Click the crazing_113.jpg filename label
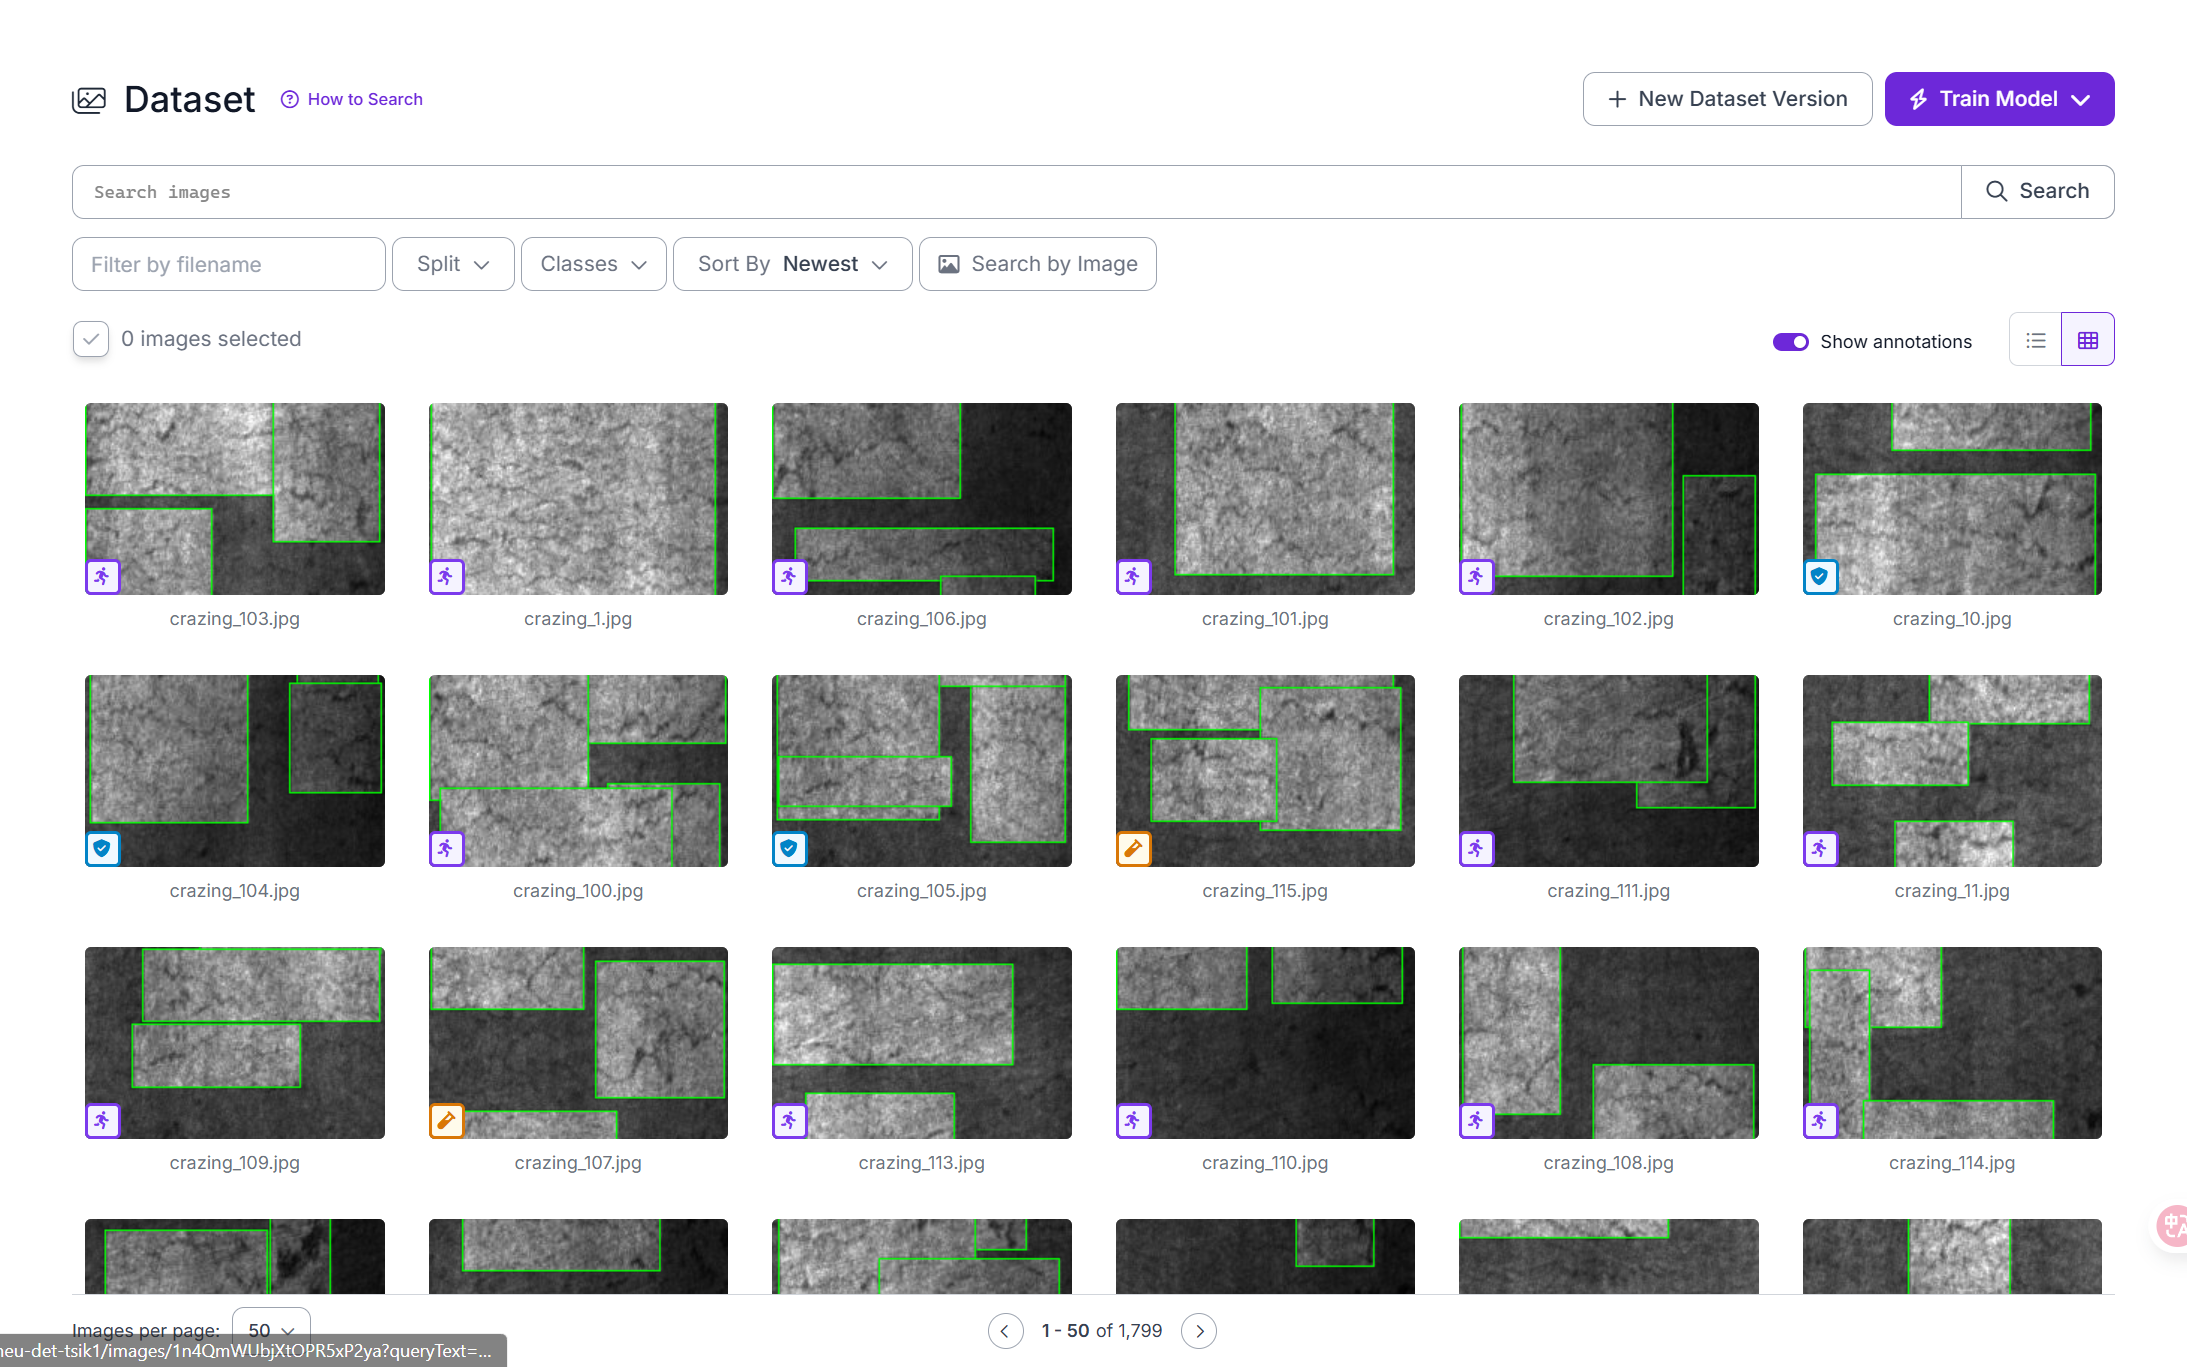Viewport: 2187px width, 1367px height. [921, 1163]
